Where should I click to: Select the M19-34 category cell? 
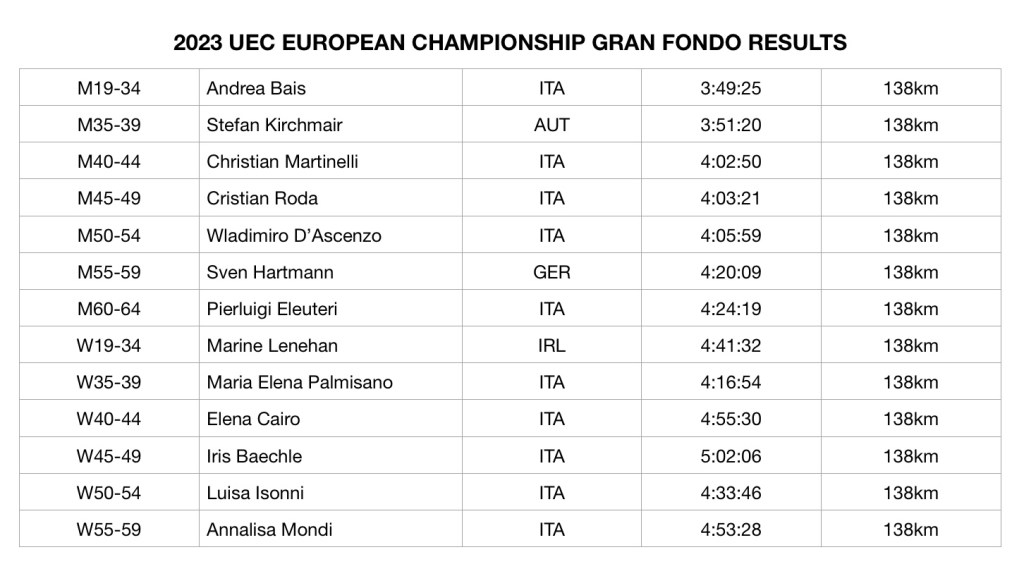(x=109, y=88)
